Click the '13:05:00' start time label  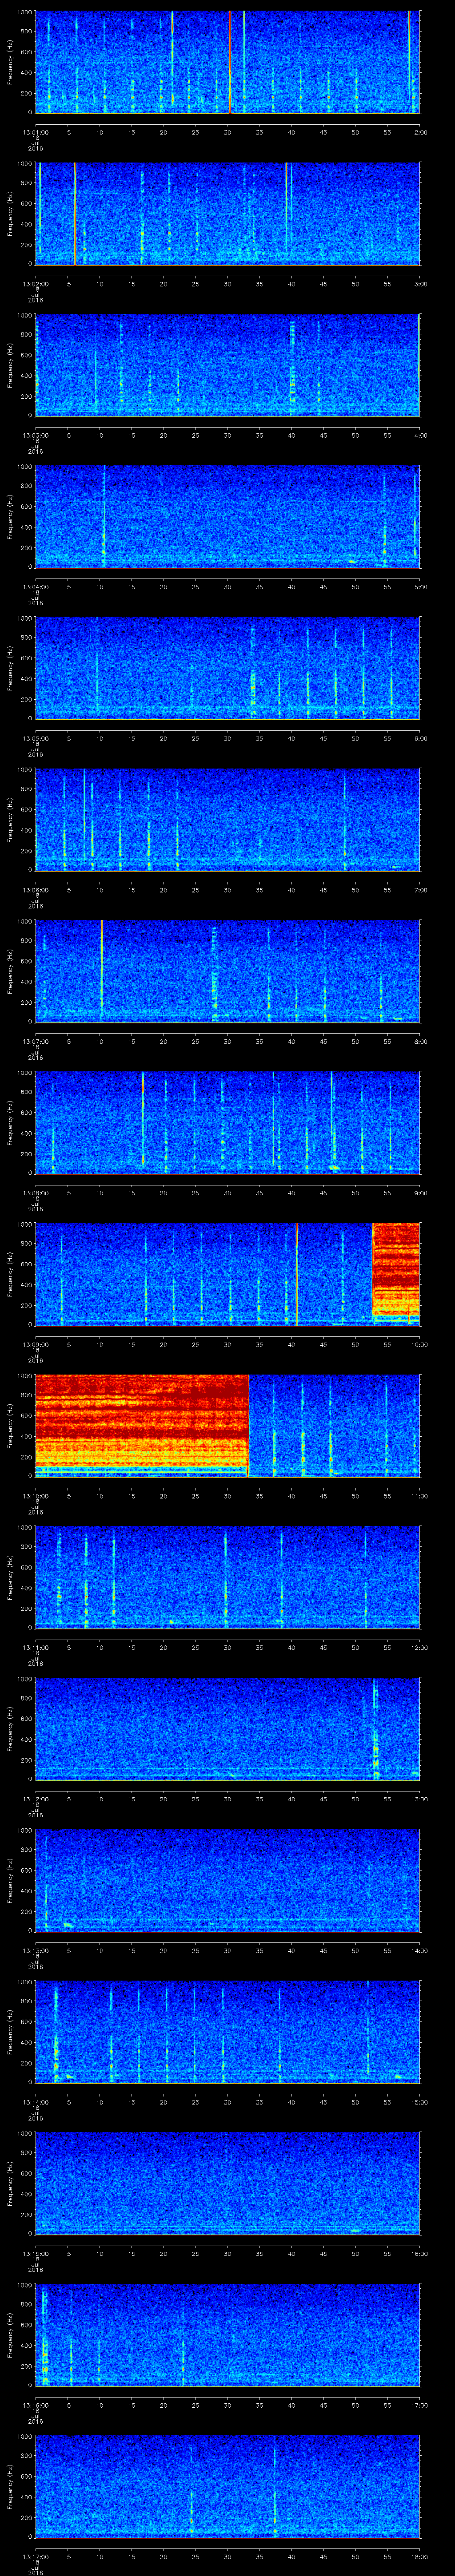coord(35,738)
